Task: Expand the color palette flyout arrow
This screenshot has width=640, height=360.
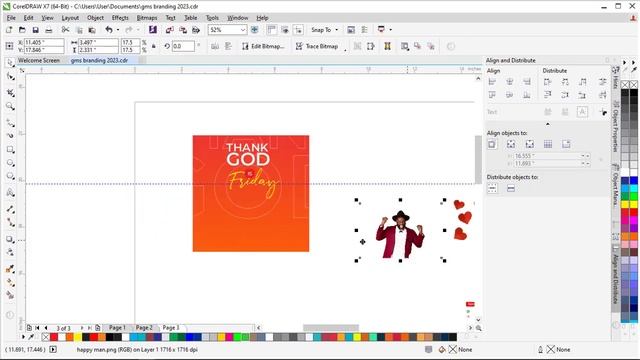Action: (23, 337)
